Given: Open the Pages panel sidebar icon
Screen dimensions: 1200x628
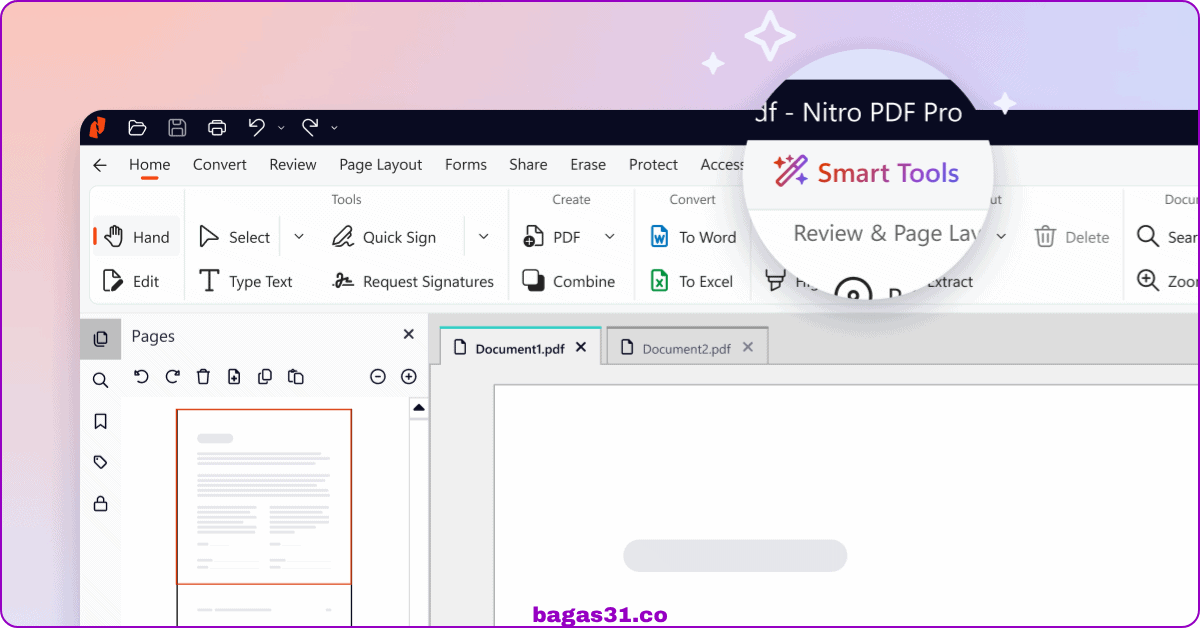Looking at the screenshot, I should coord(100,339).
